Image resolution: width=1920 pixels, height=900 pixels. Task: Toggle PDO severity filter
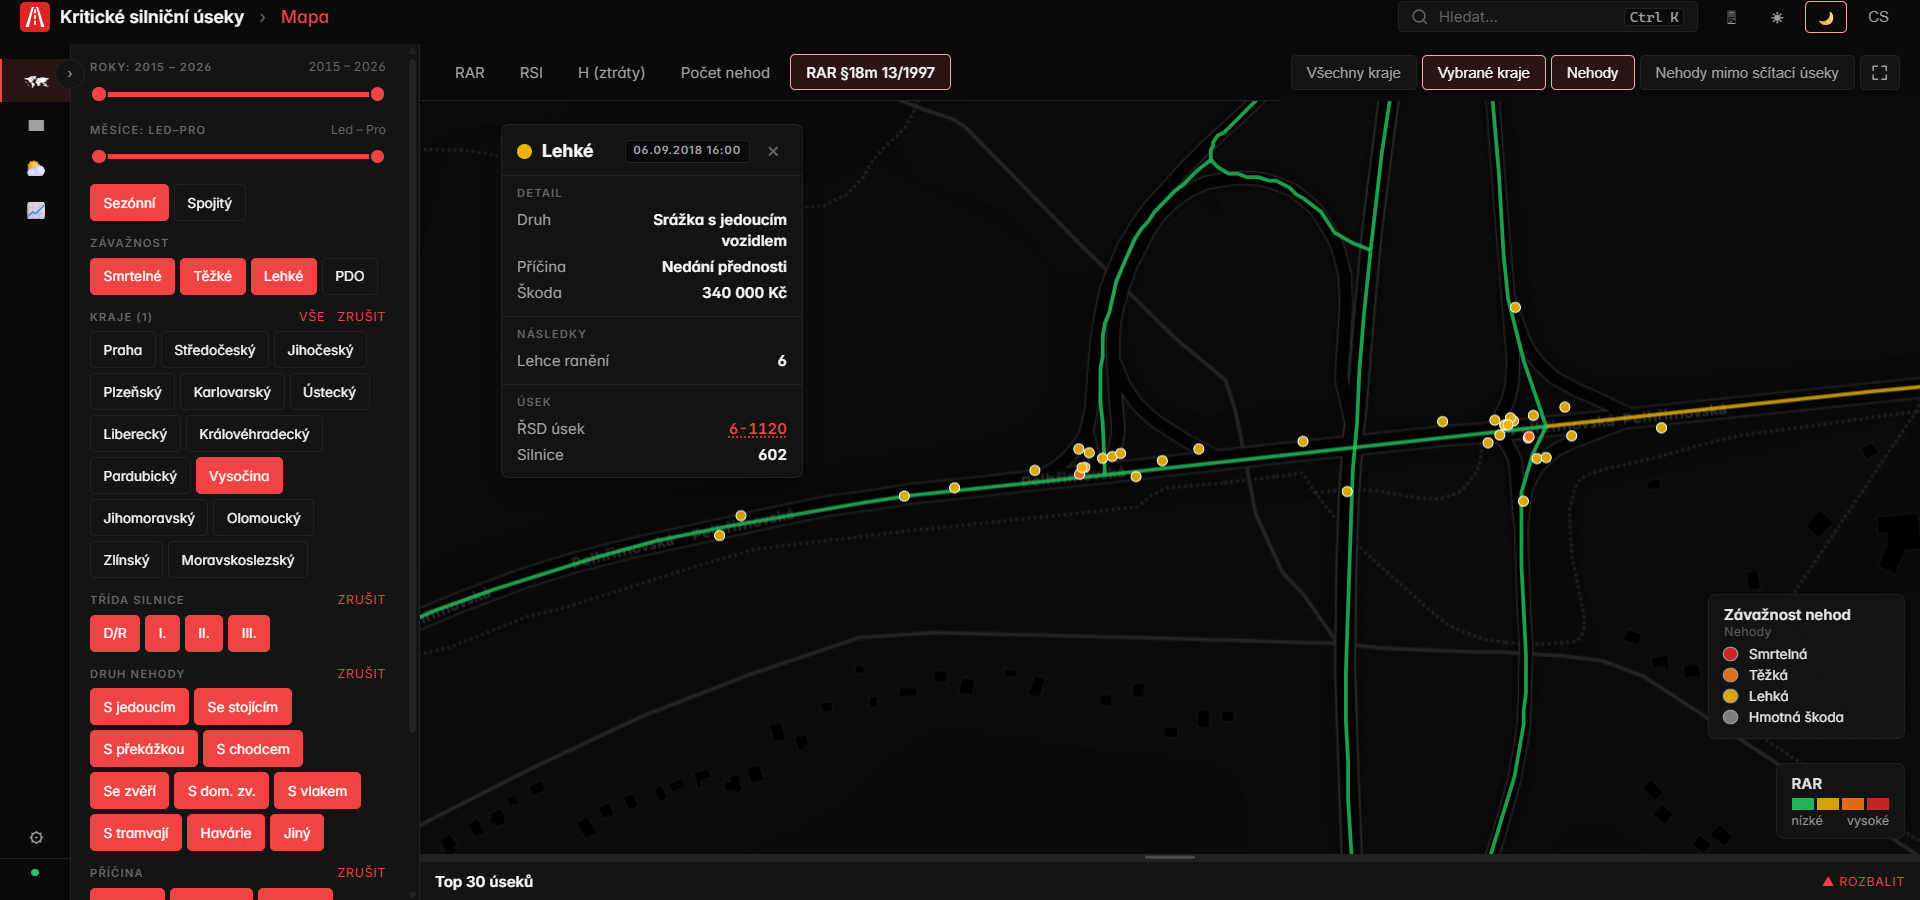pyautogui.click(x=349, y=276)
